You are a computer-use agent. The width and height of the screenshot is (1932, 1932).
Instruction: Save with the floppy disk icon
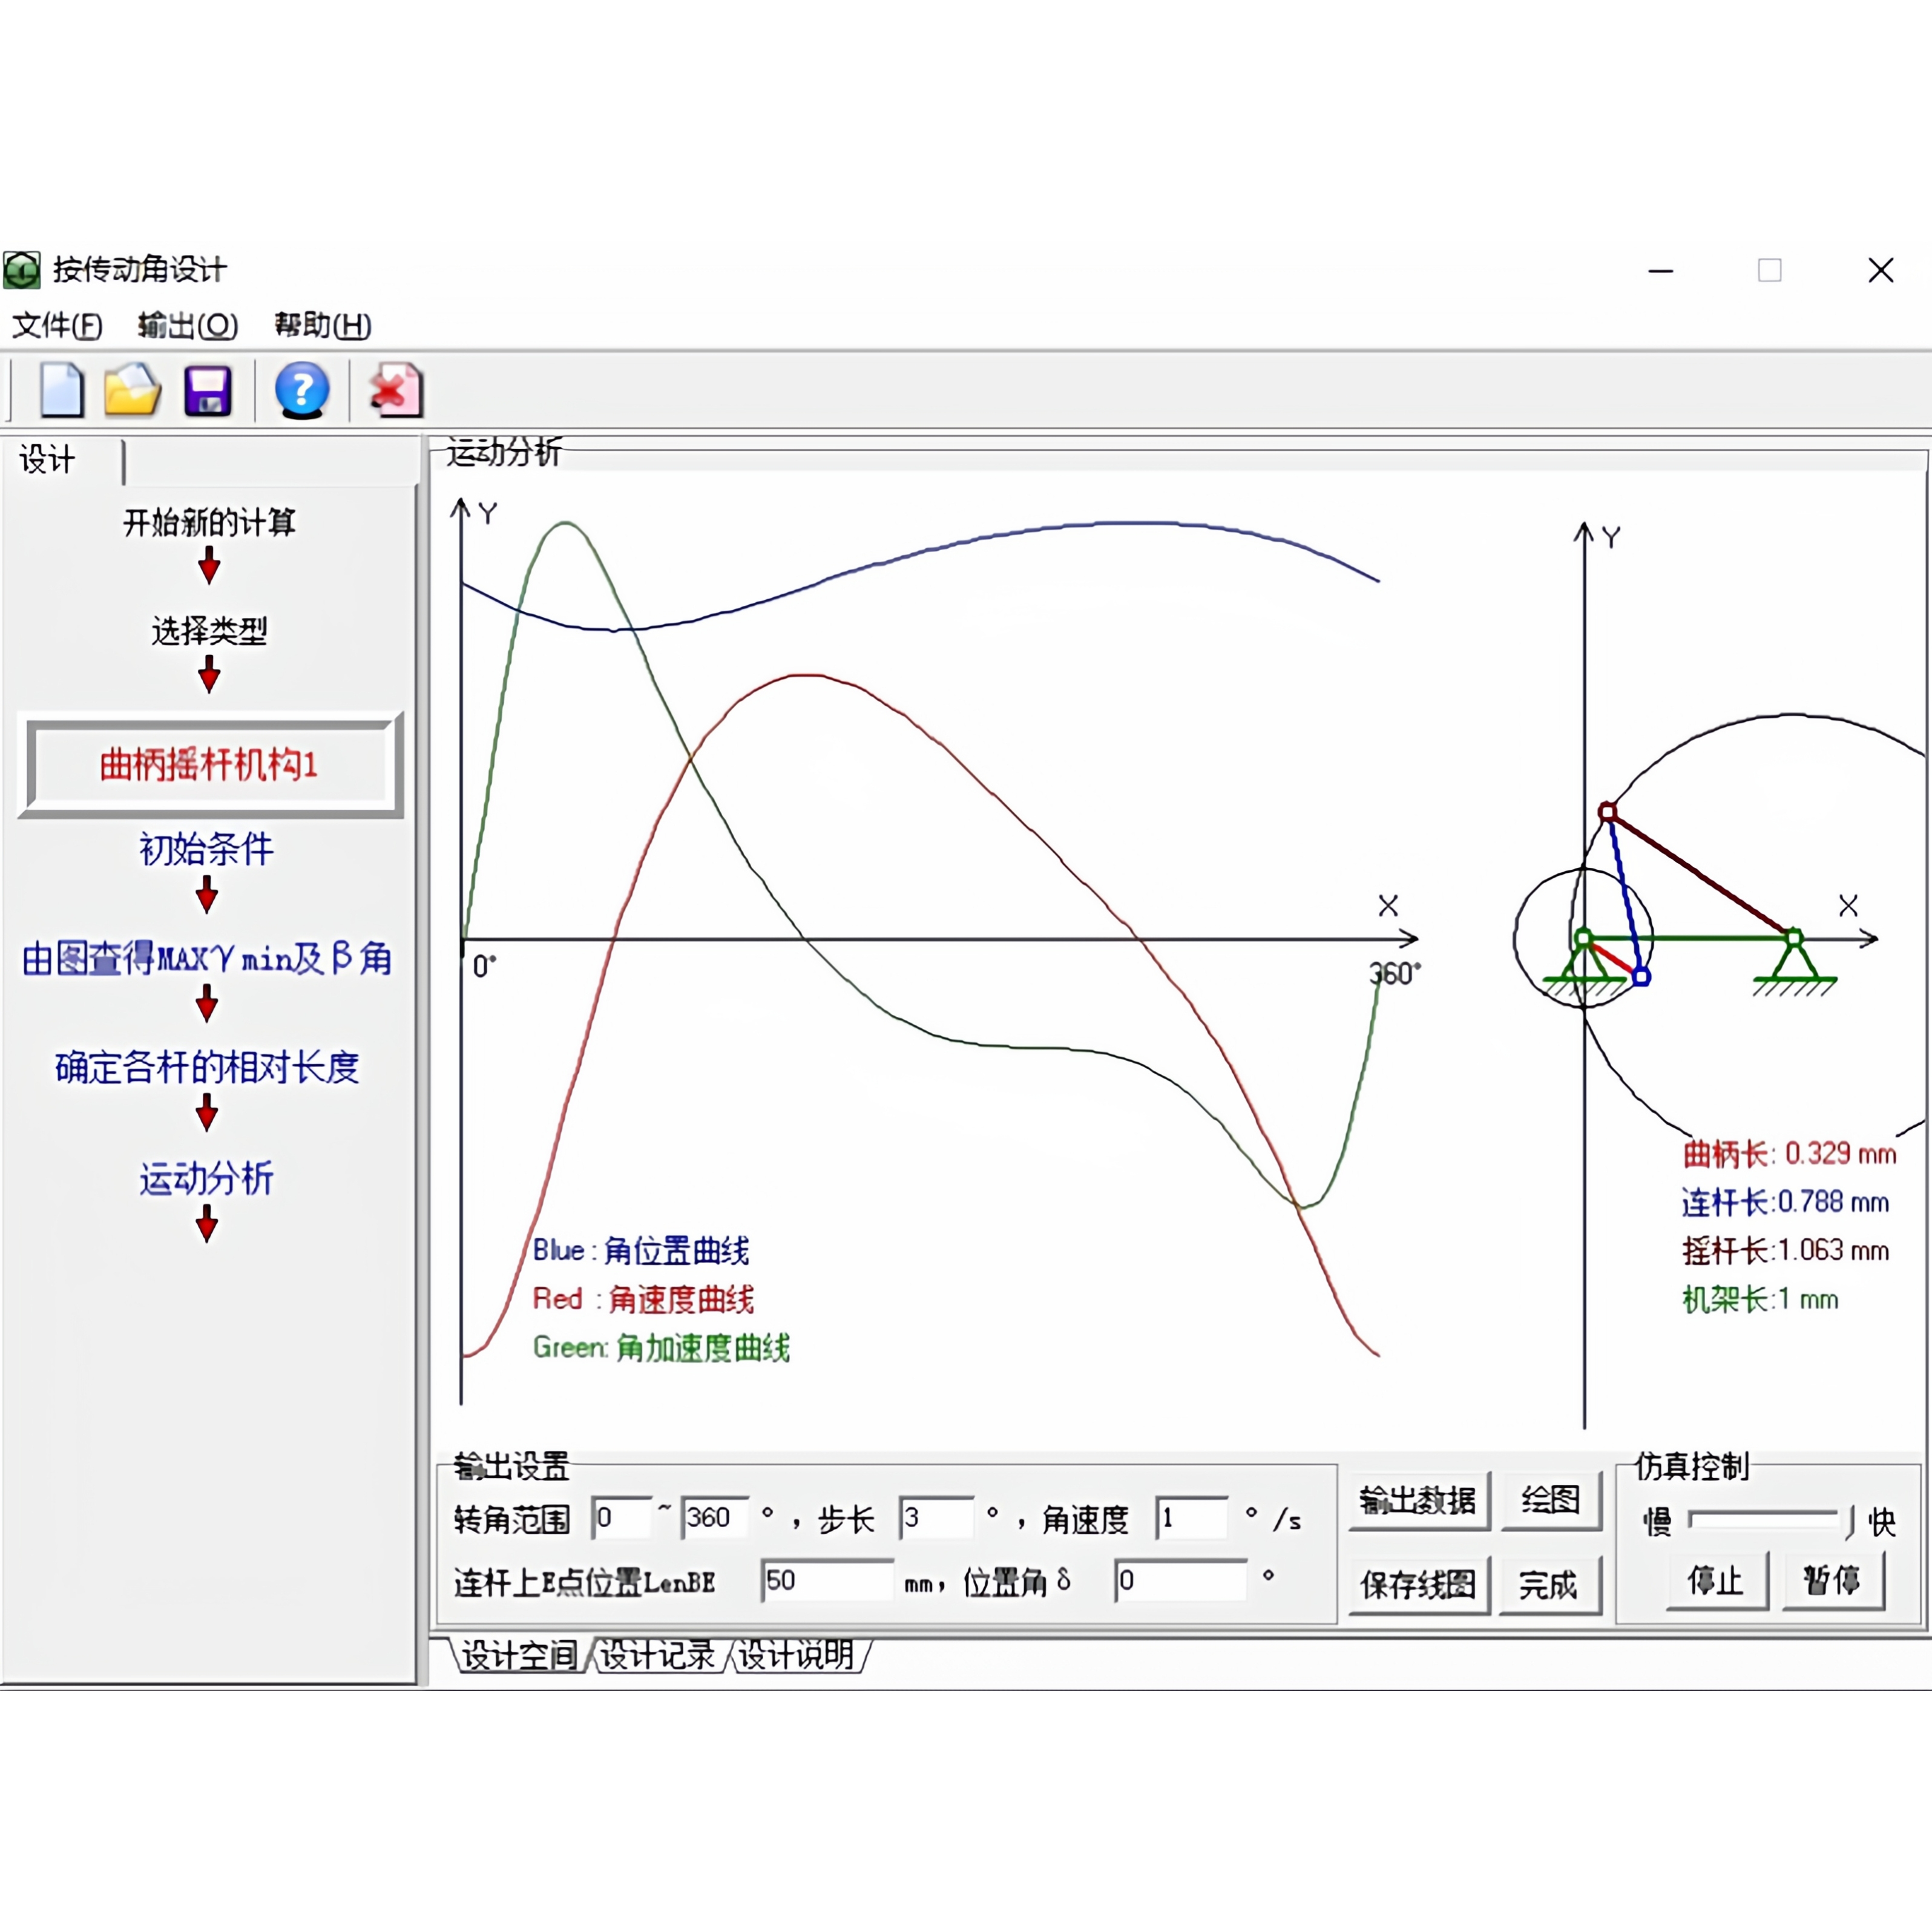(x=208, y=390)
